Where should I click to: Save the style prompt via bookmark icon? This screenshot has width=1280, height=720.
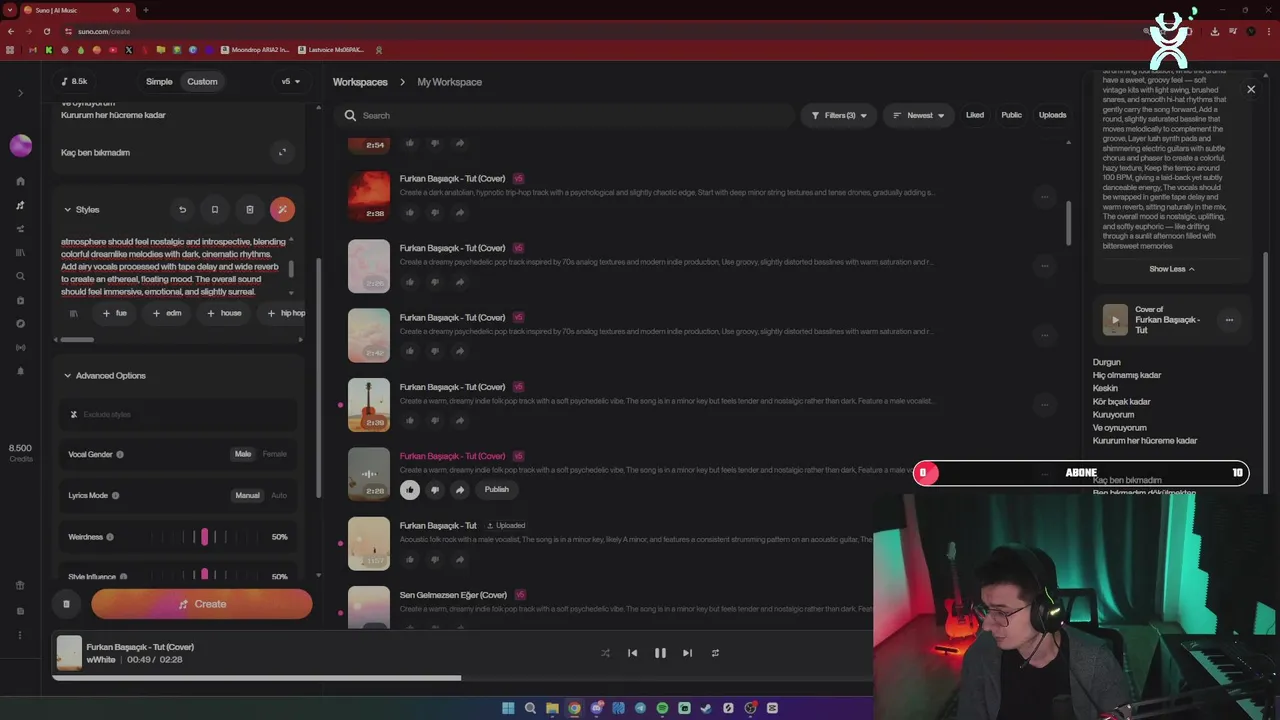tap(214, 209)
